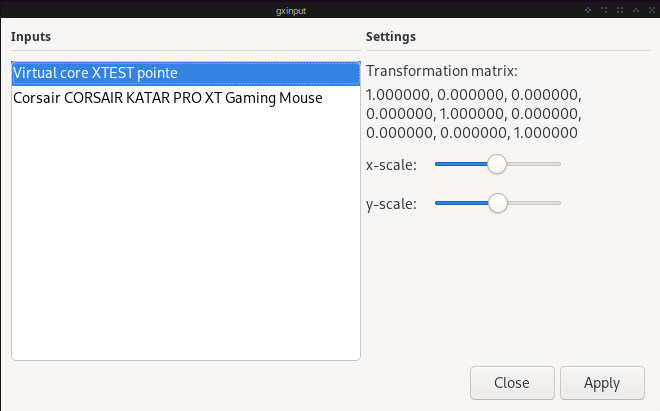The image size is (660, 411).
Task: Select Corsair KATAR PRO XT Gaming Mouse
Action: point(186,98)
